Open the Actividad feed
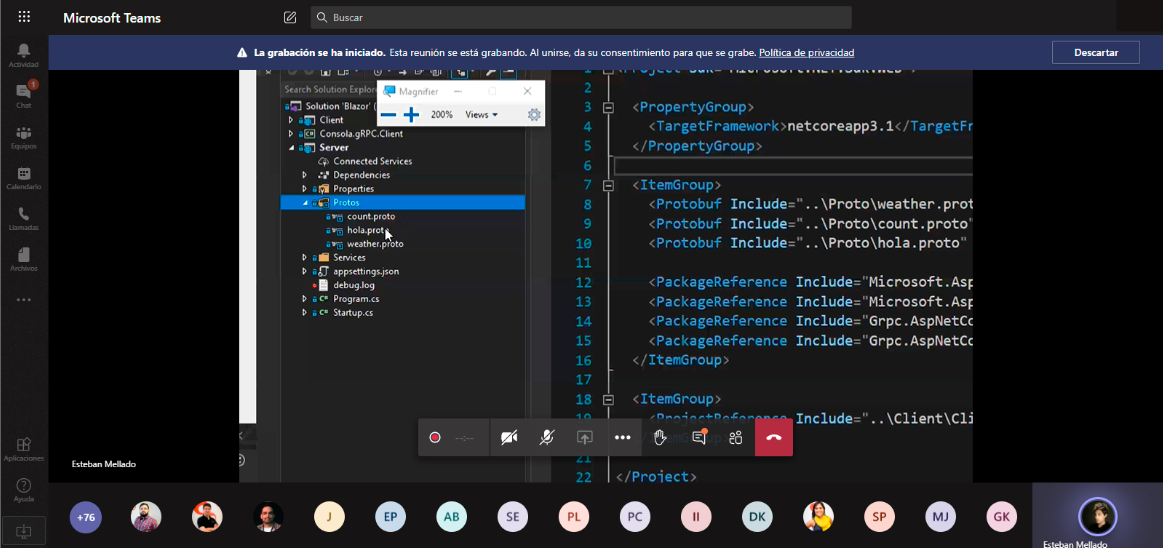1163x548 pixels. tap(24, 55)
